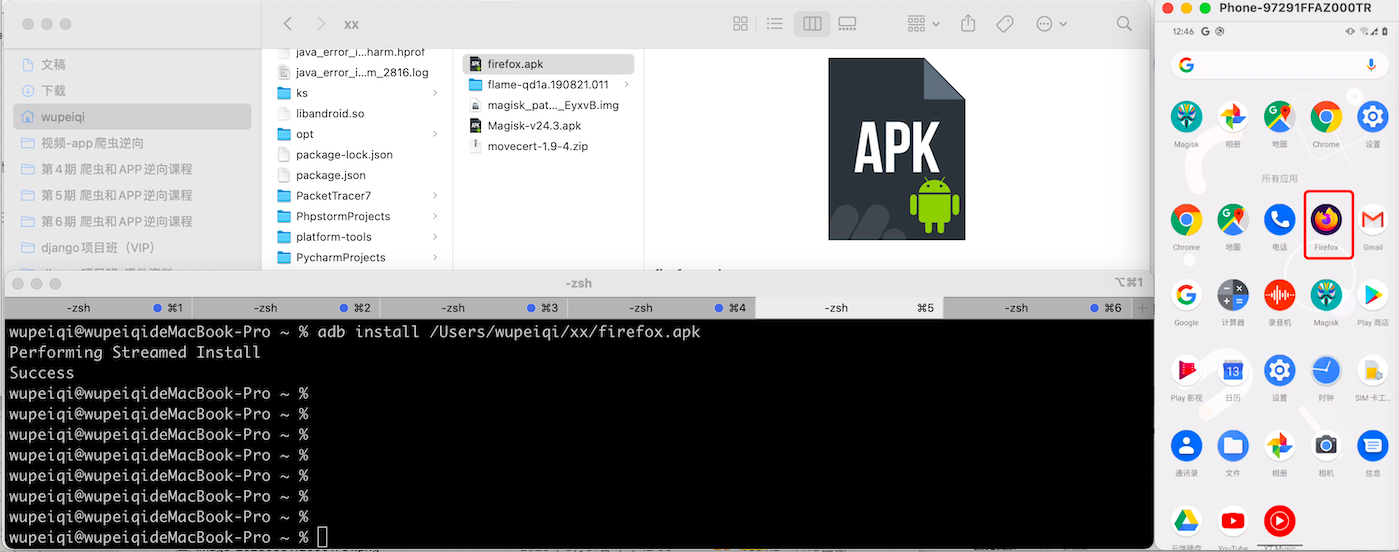Open the YouTube app on phone

1233,526
